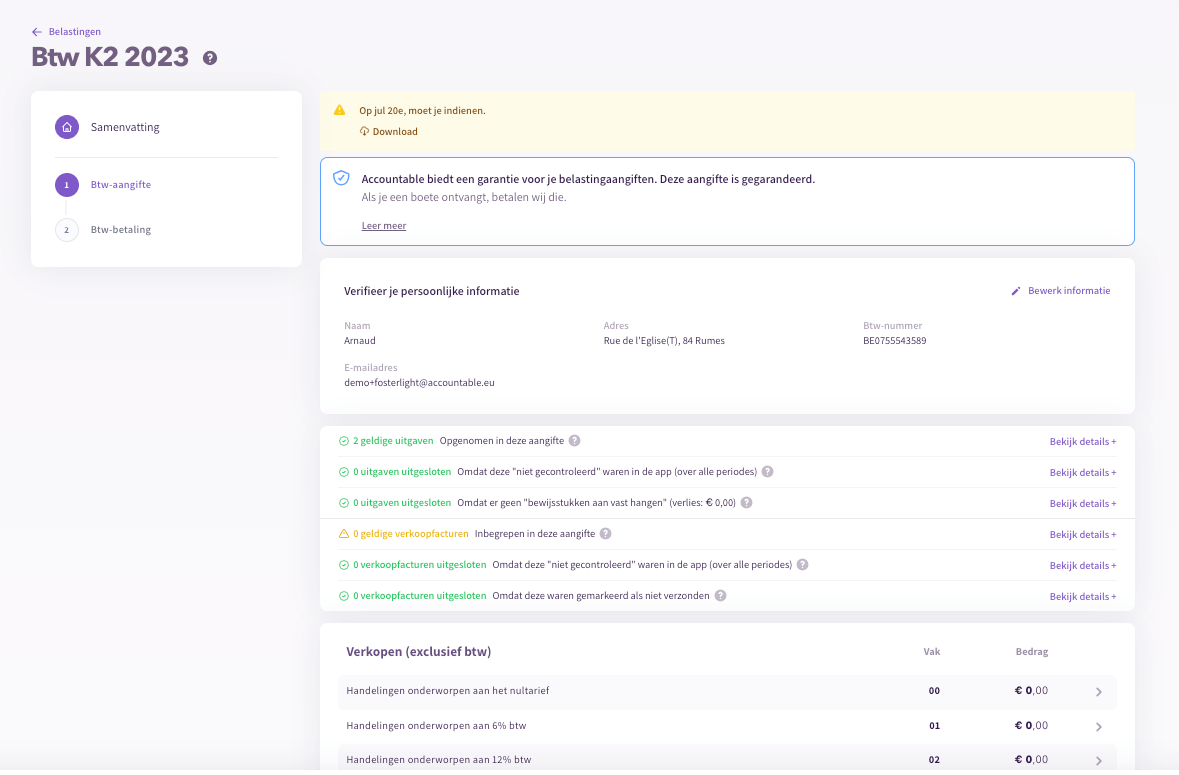This screenshot has width=1179, height=775.
Task: Expand details for 2 geldige uitgaven
Action: coord(1082,441)
